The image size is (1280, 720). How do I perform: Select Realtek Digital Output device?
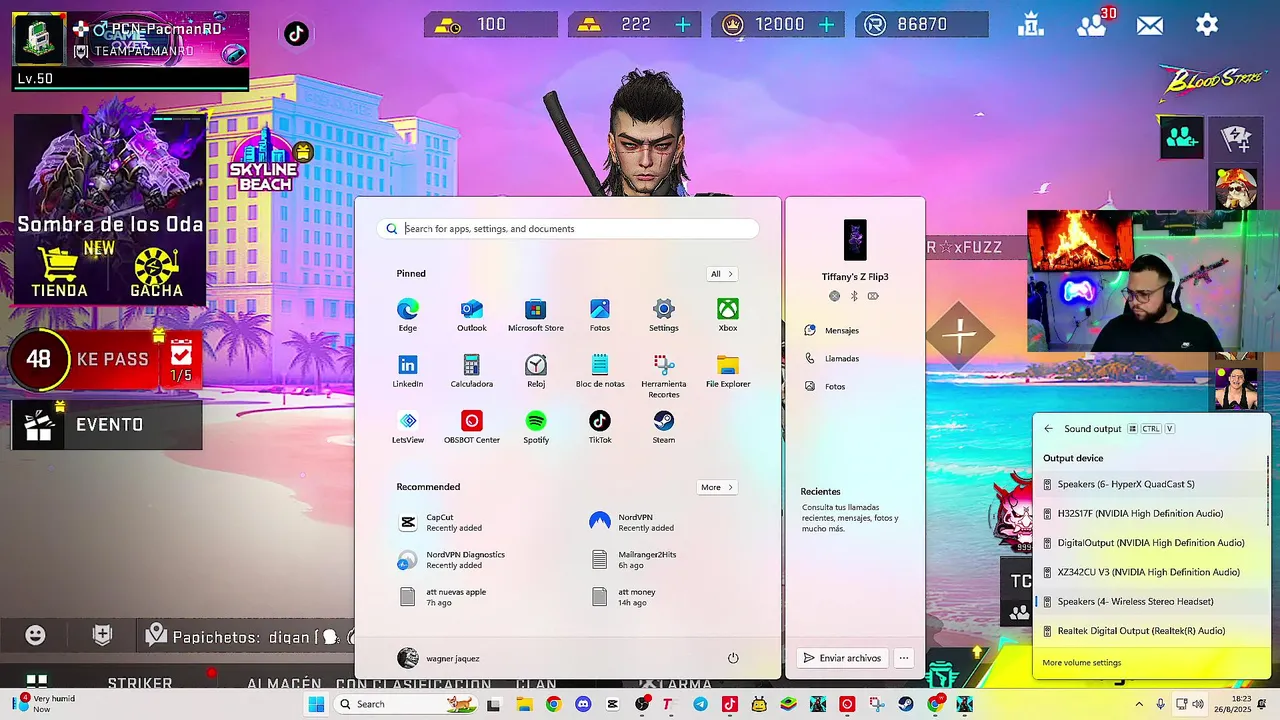tap(1152, 631)
